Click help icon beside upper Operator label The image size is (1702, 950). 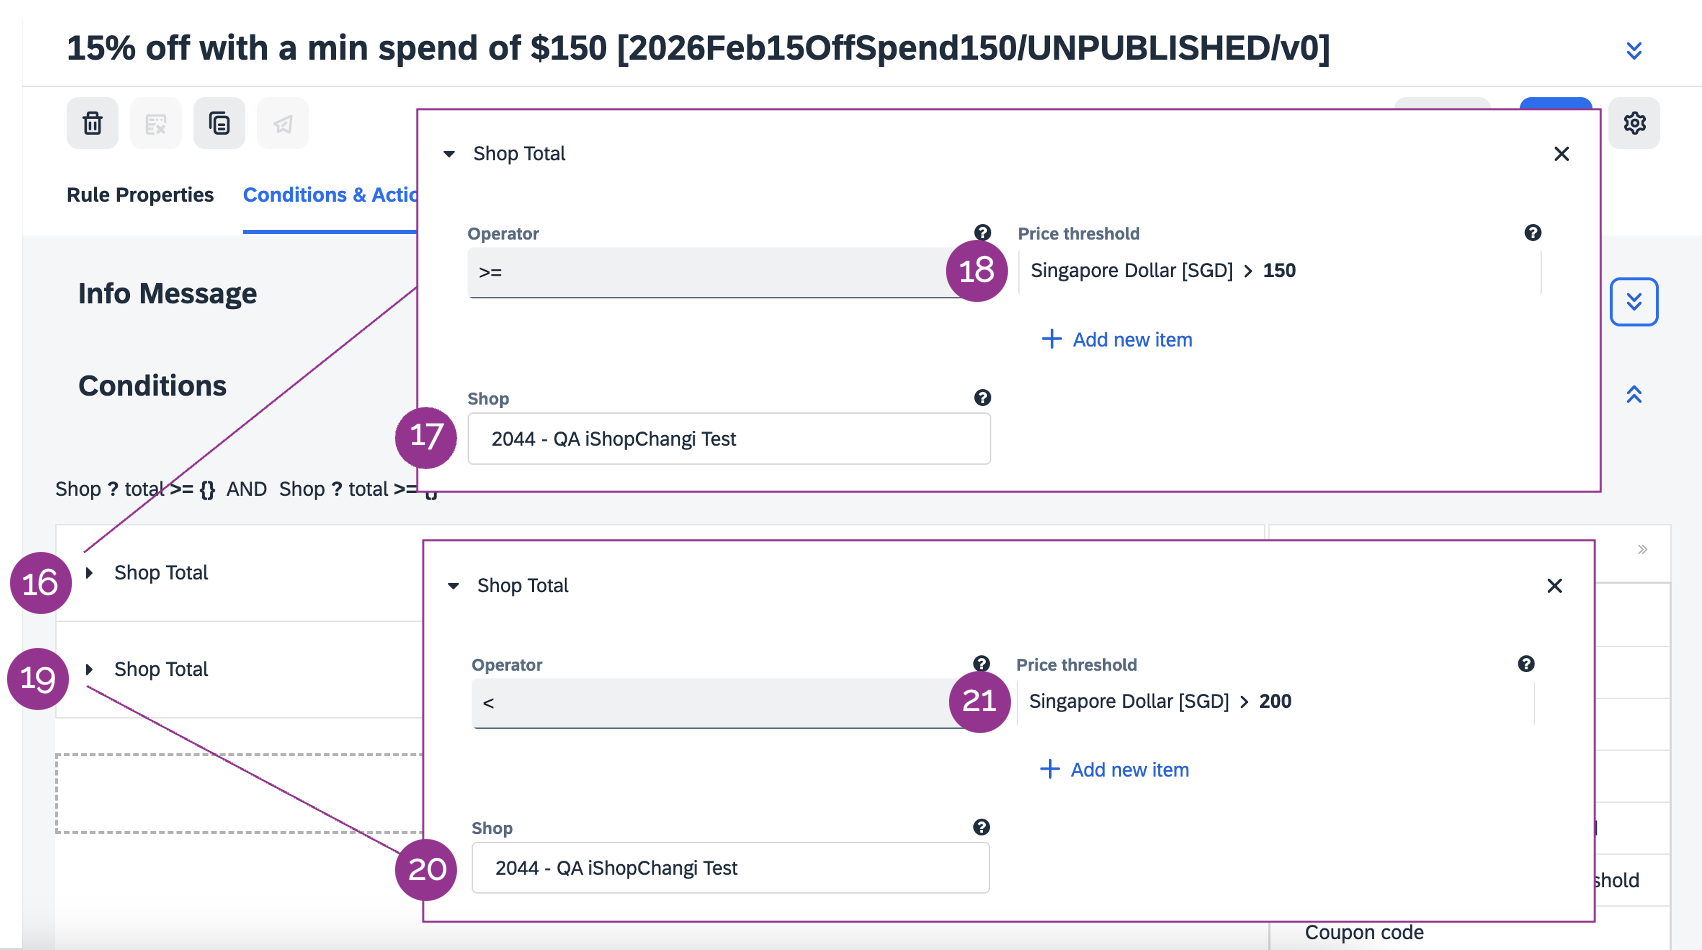coord(982,233)
